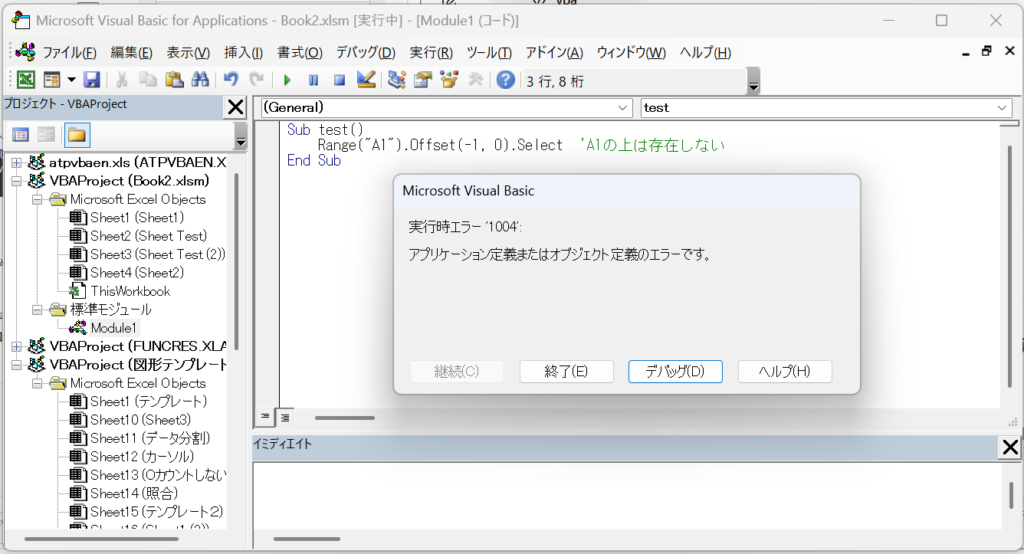
Task: Select Sheet12 (カーソル) tree item
Action: pyautogui.click(x=142, y=457)
